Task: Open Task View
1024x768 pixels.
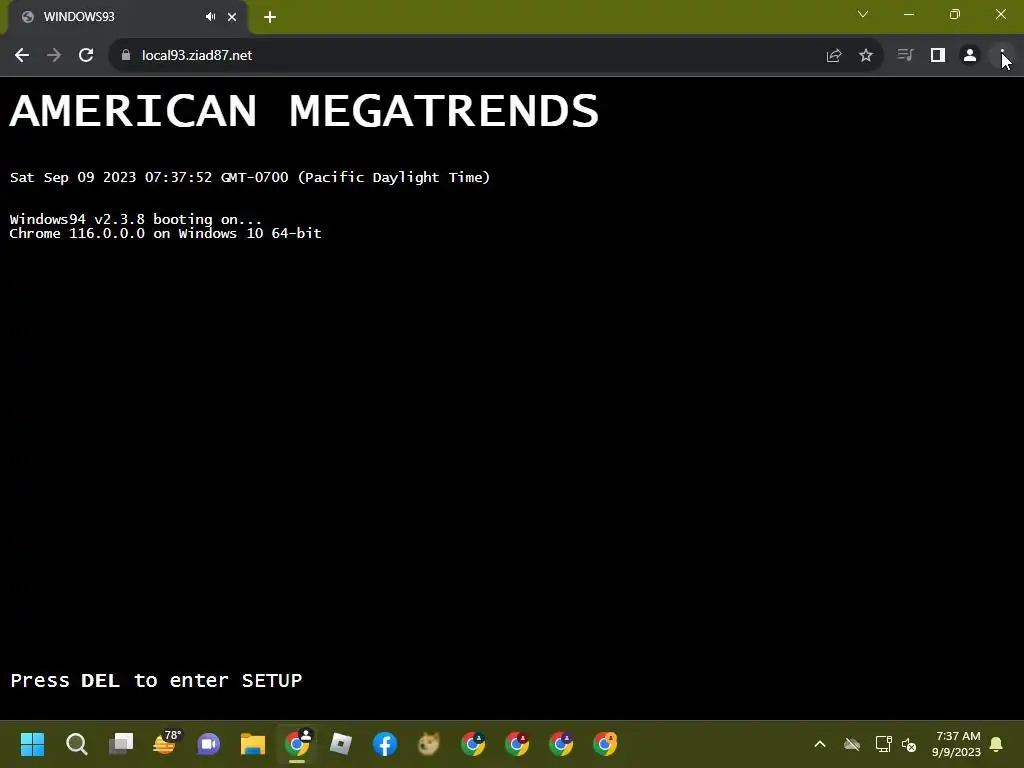Action: [x=121, y=744]
